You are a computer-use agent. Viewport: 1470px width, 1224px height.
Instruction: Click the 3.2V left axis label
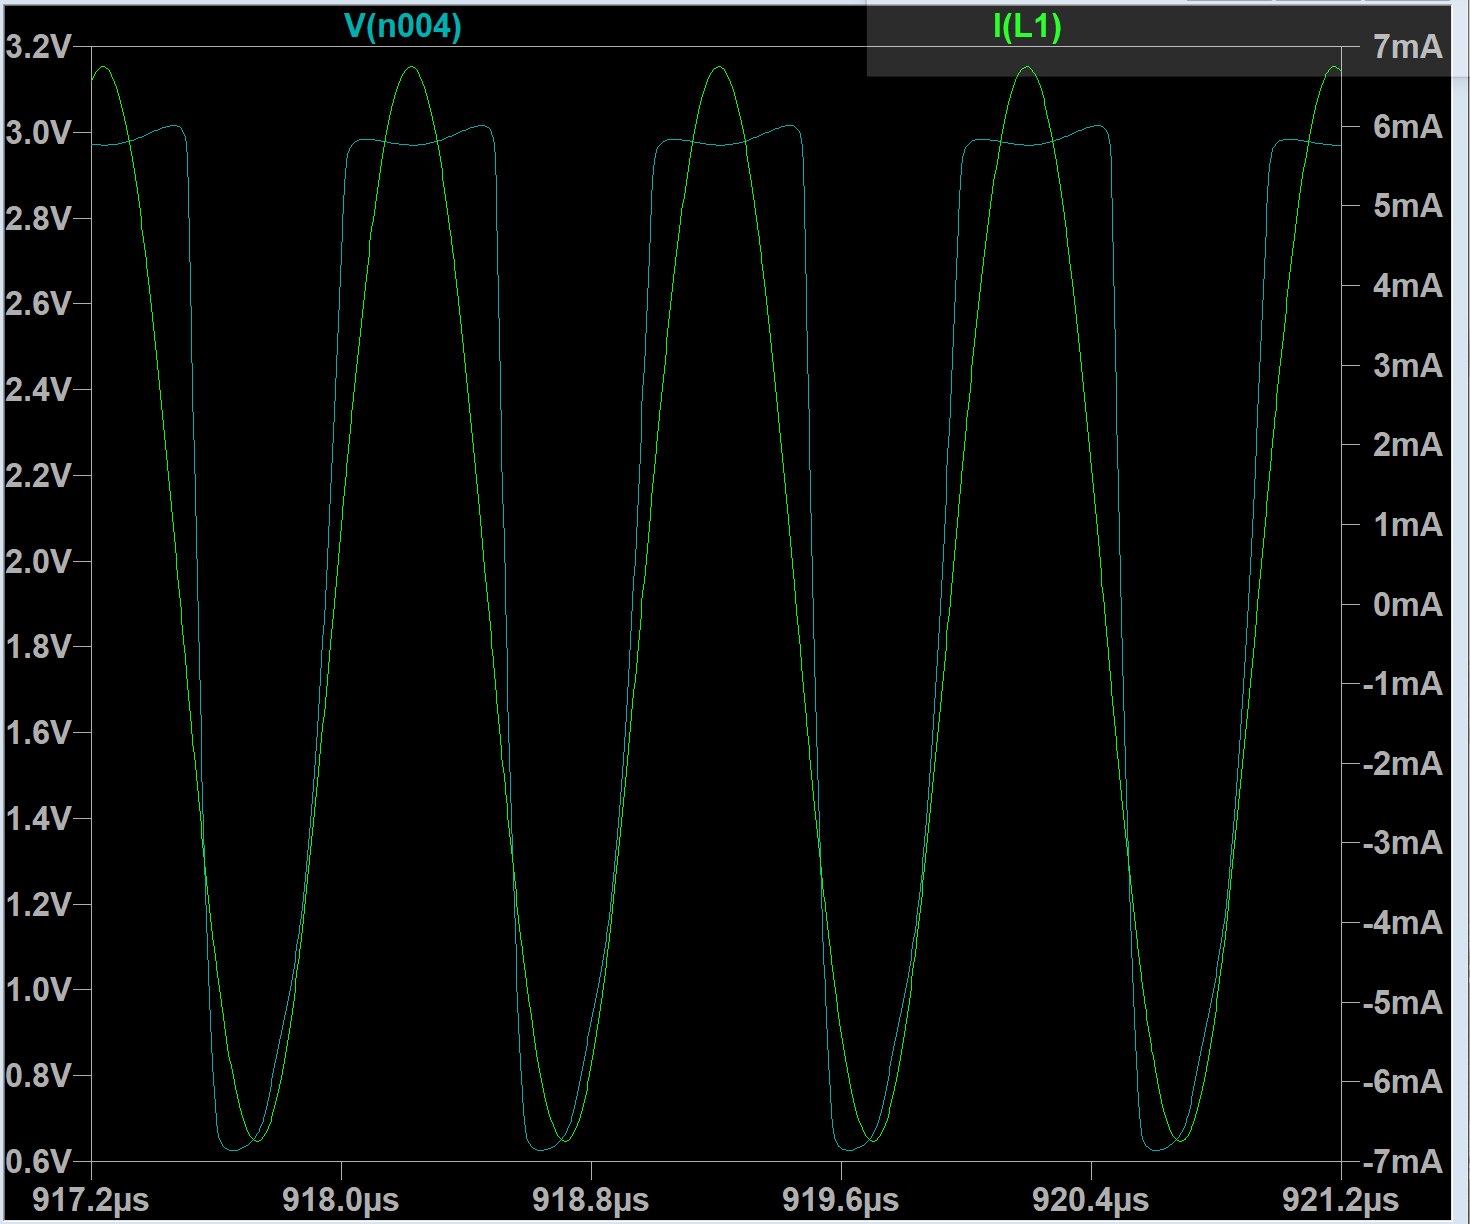(x=38, y=46)
